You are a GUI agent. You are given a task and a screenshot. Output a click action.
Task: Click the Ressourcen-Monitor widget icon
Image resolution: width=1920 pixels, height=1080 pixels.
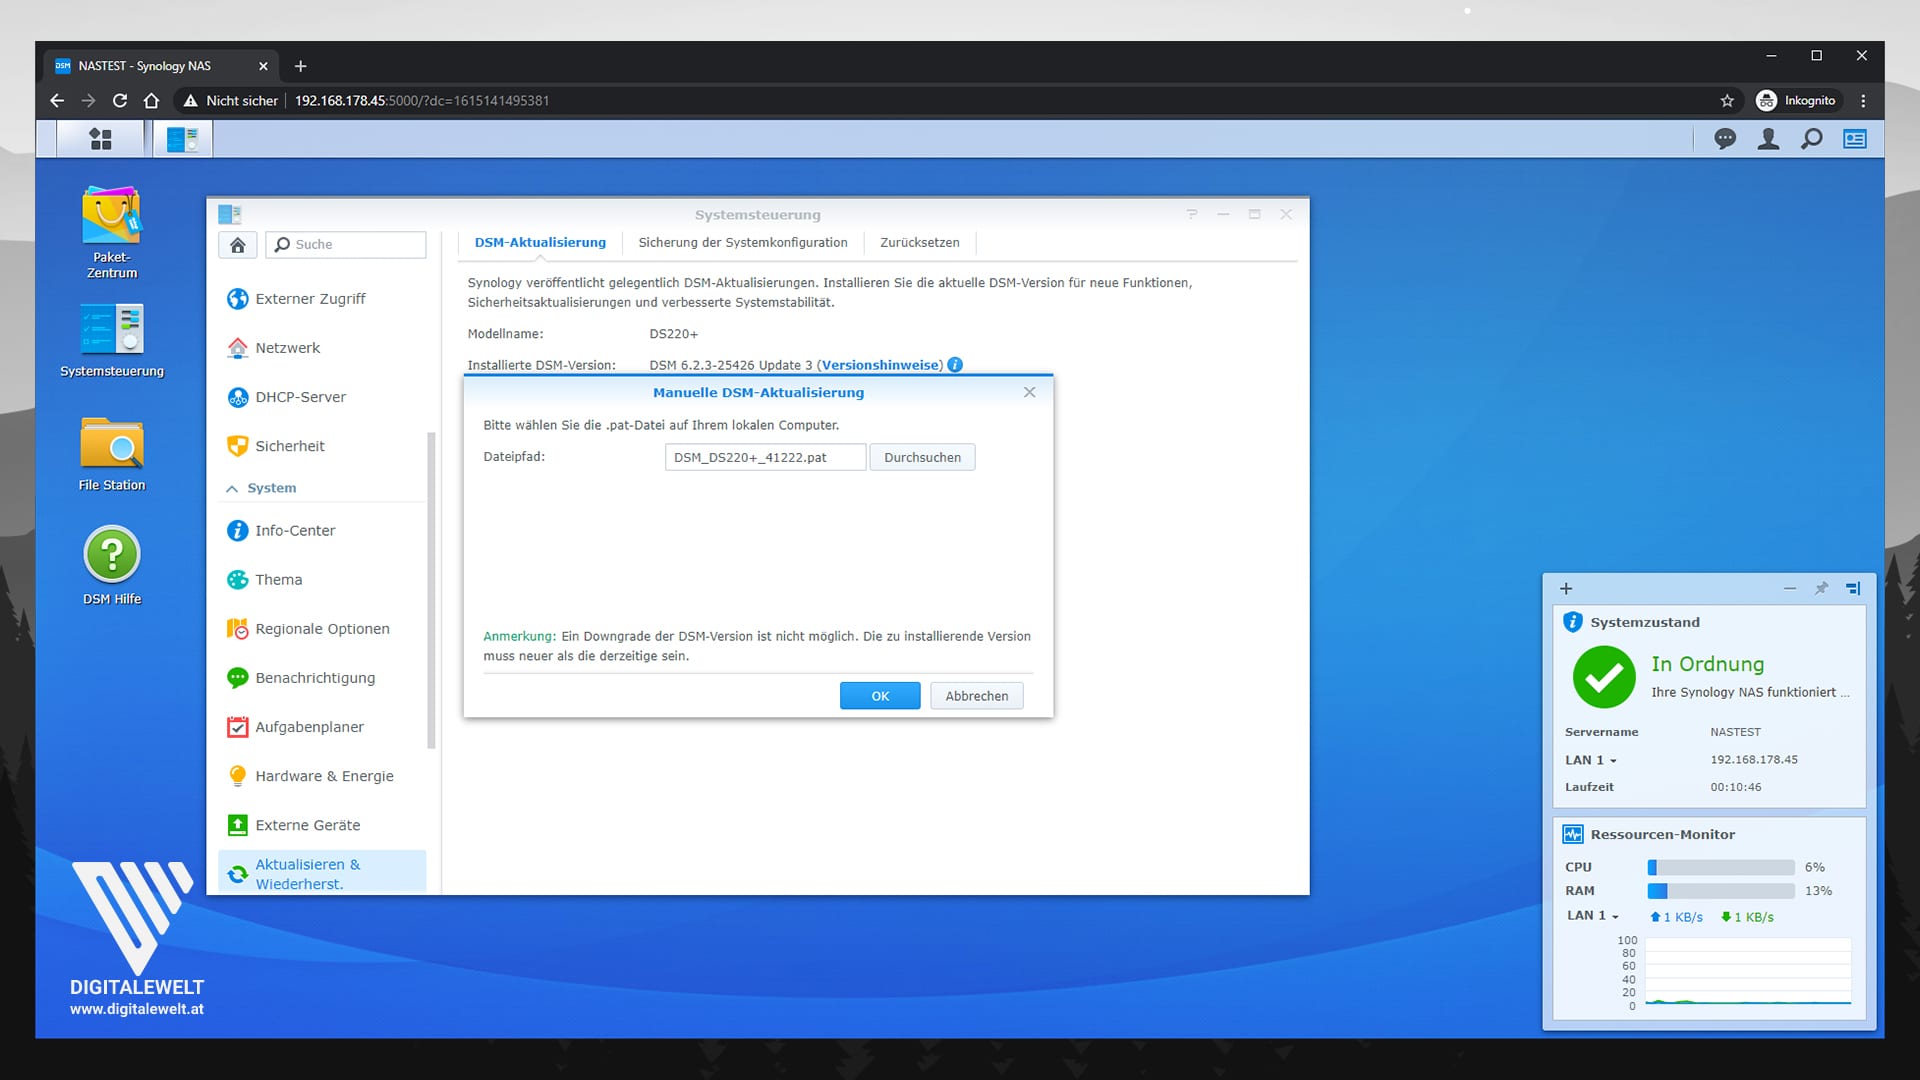[x=1573, y=834]
